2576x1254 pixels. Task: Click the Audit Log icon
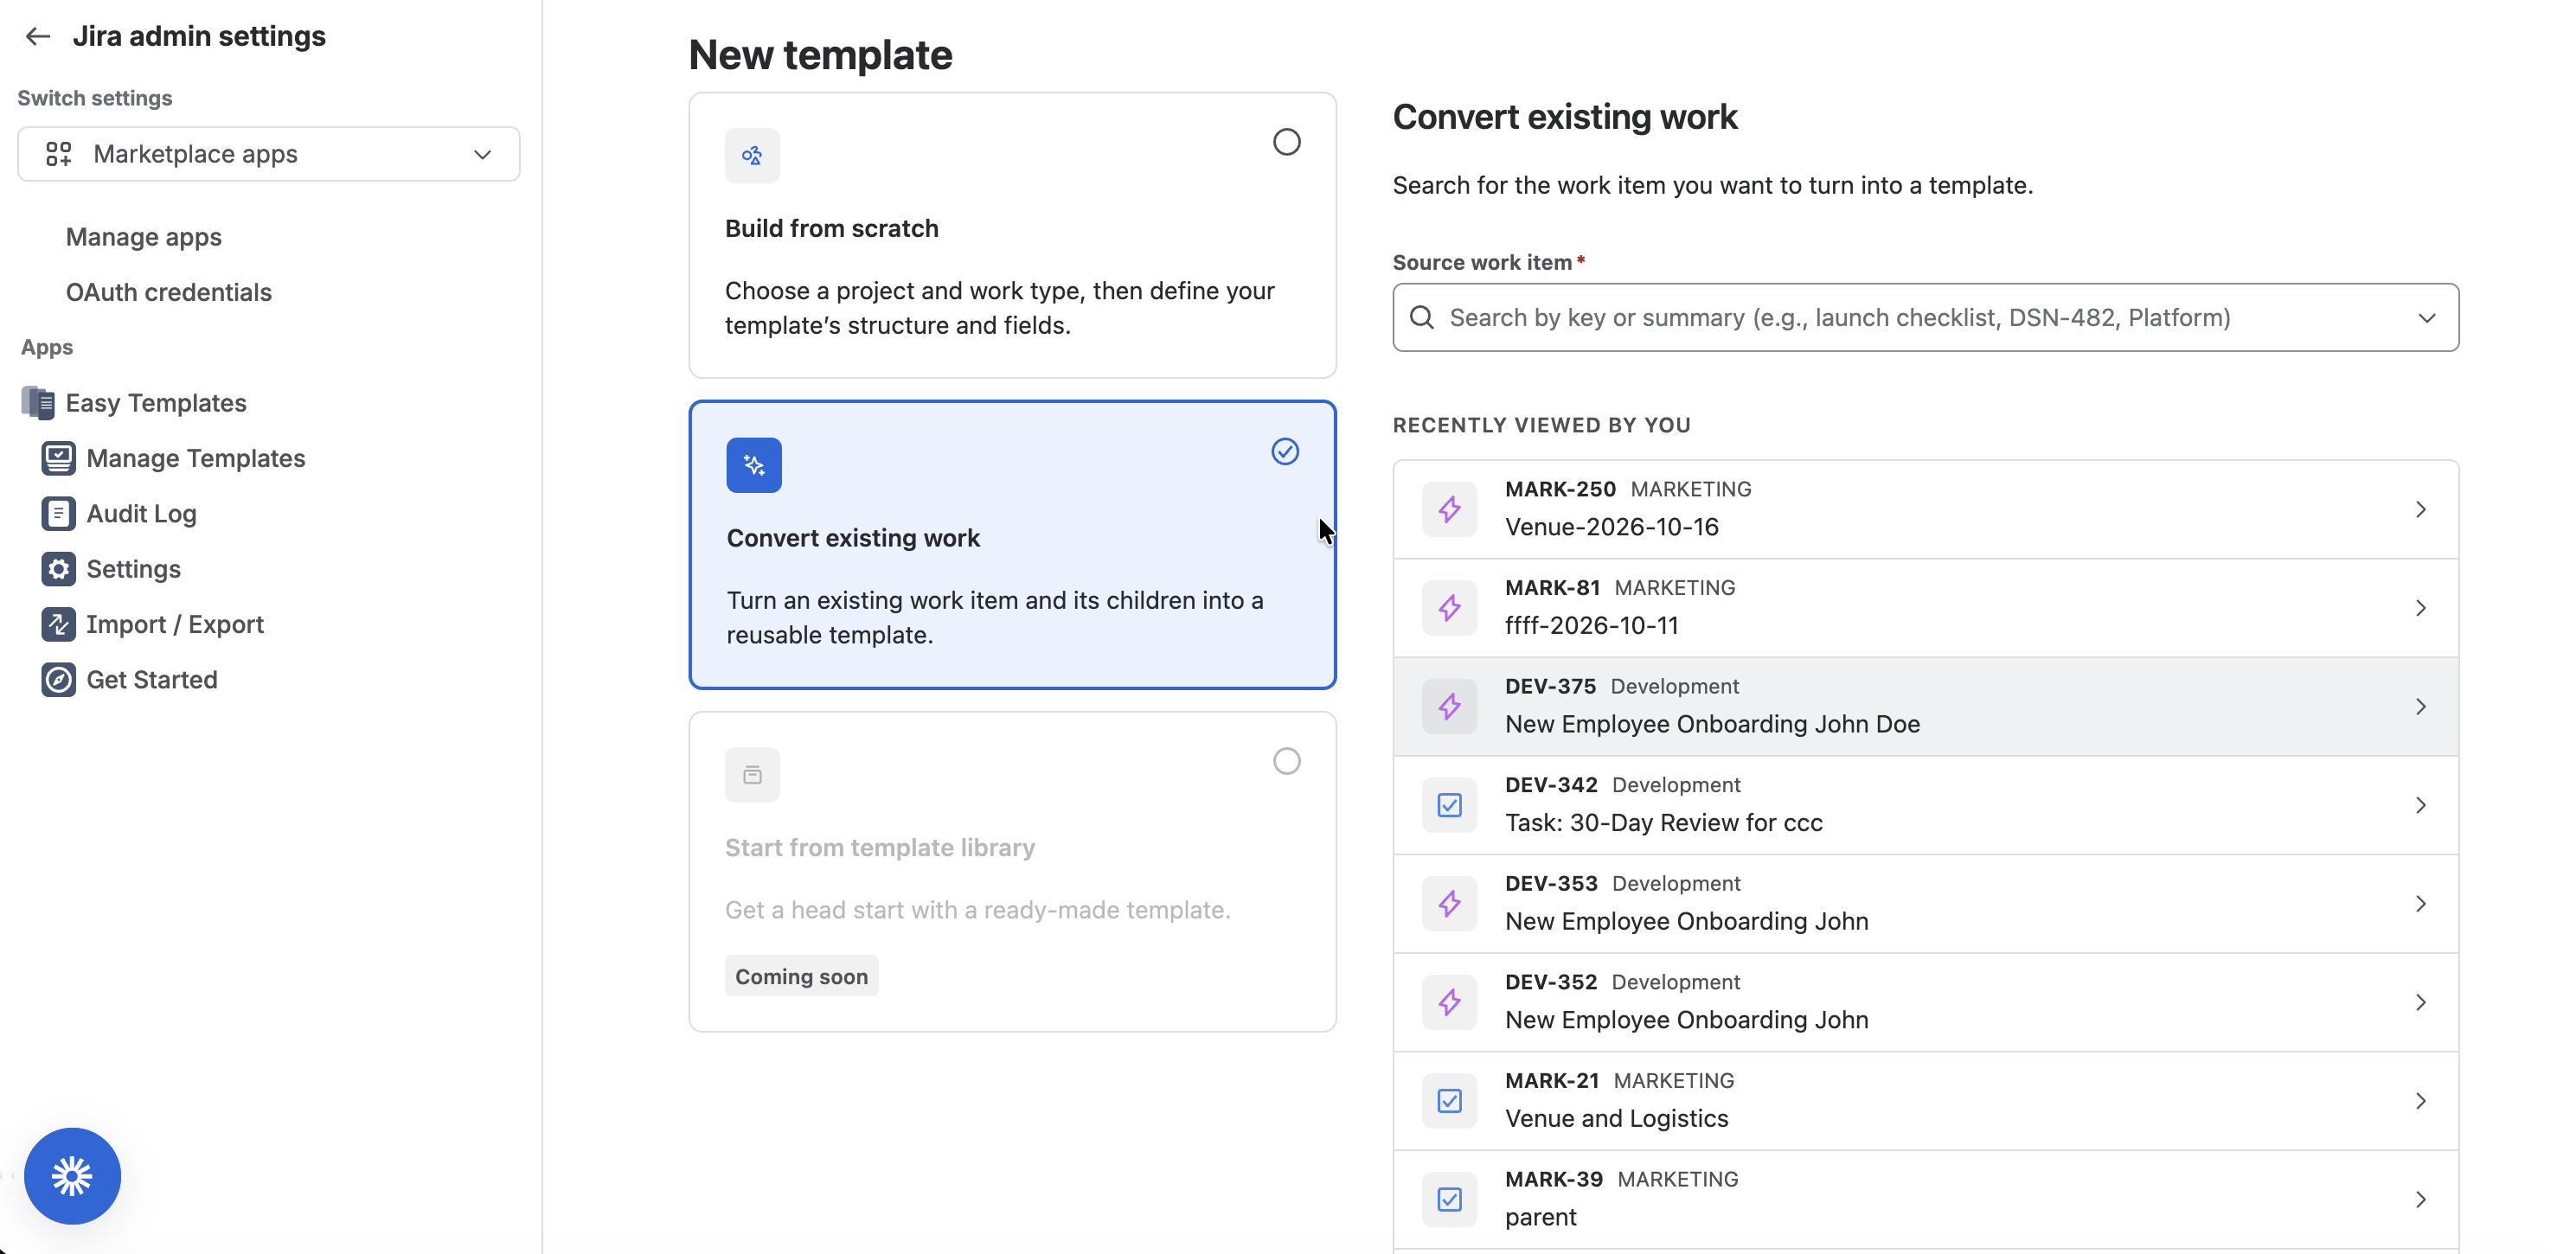pyautogui.click(x=58, y=514)
